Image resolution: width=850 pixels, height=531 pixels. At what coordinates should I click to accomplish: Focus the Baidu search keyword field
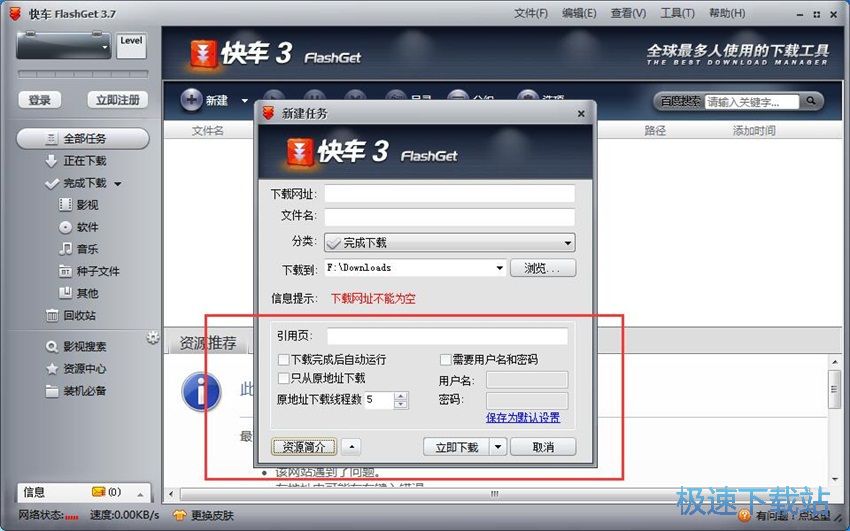(752, 101)
